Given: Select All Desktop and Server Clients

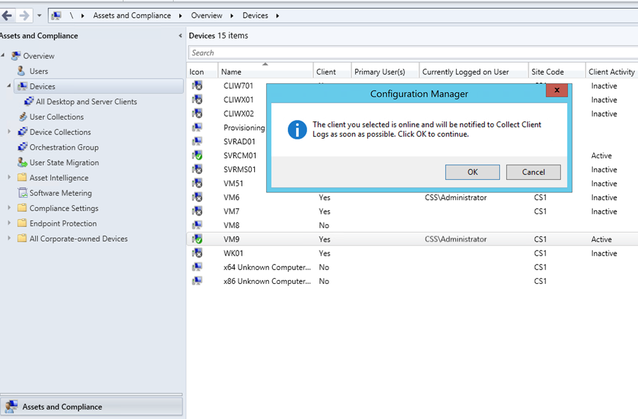Looking at the screenshot, I should tap(86, 102).
